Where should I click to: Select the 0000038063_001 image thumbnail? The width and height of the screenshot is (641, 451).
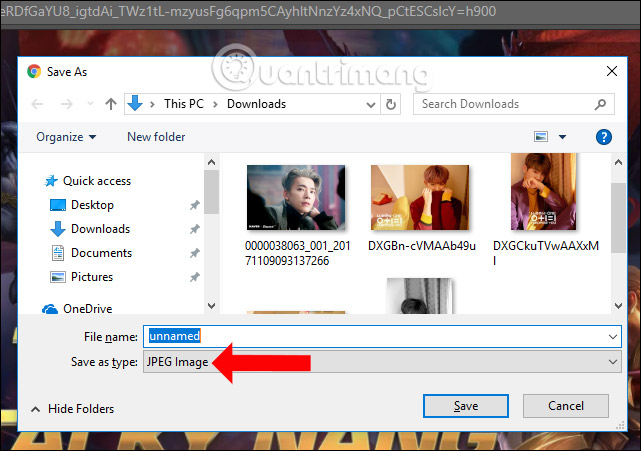296,197
